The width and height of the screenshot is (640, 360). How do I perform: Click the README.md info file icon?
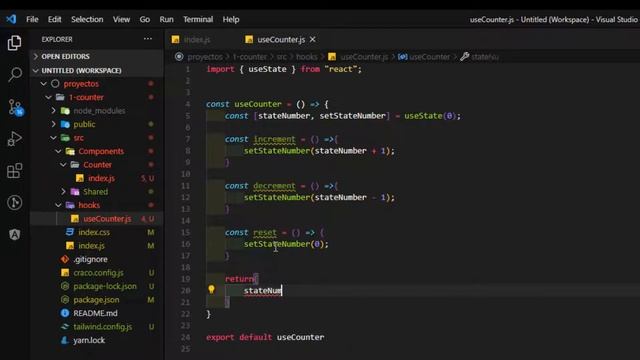[x=65, y=313]
